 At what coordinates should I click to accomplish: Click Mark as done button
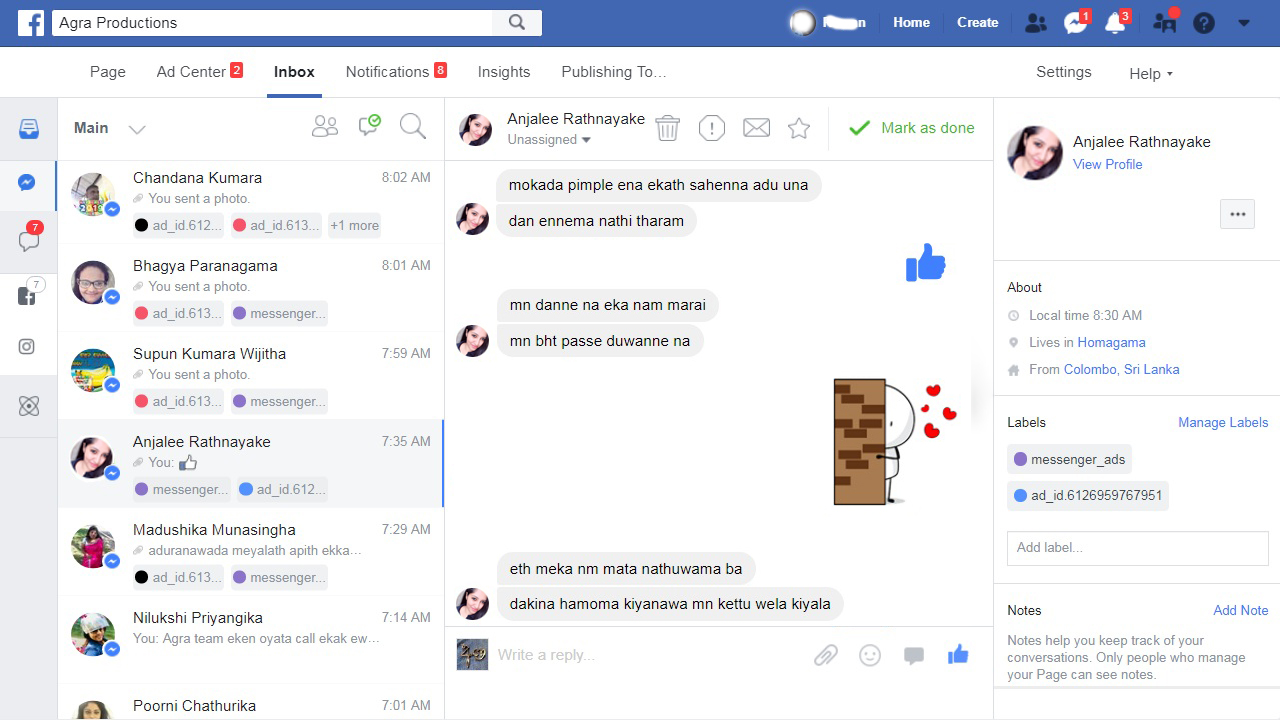[x=911, y=128]
